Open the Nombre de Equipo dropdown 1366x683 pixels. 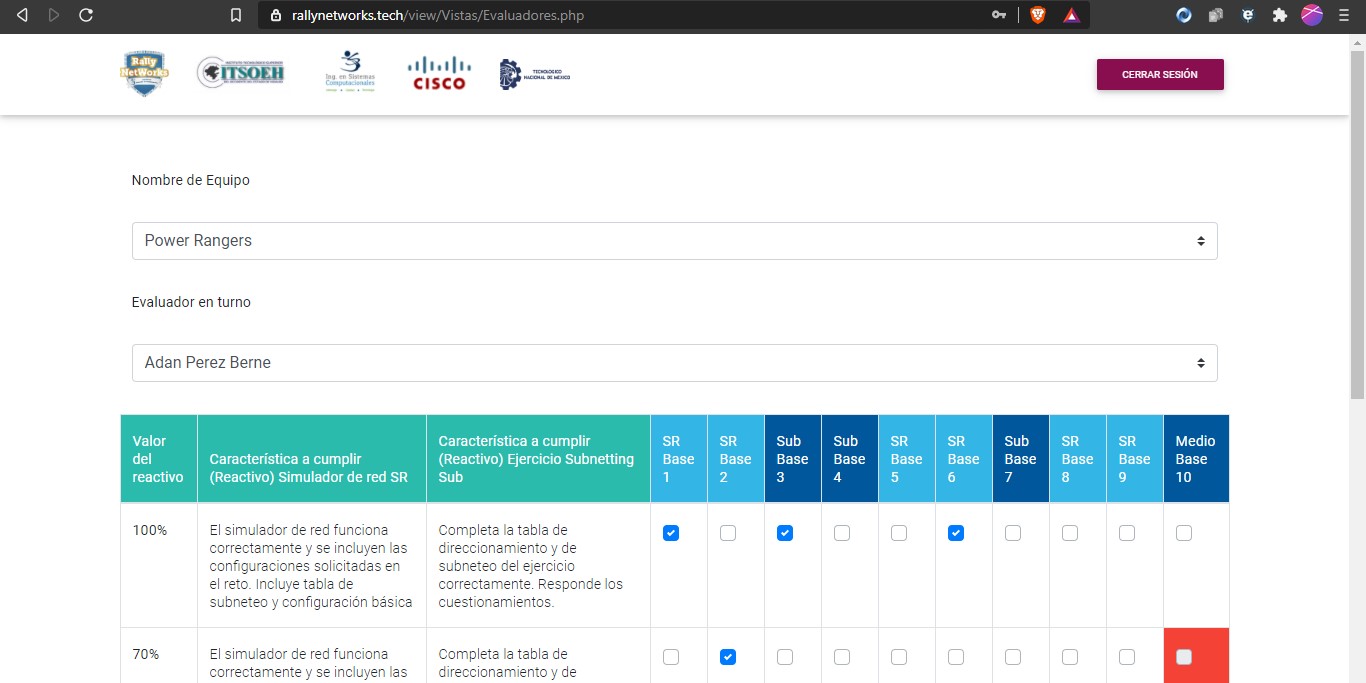click(x=674, y=241)
